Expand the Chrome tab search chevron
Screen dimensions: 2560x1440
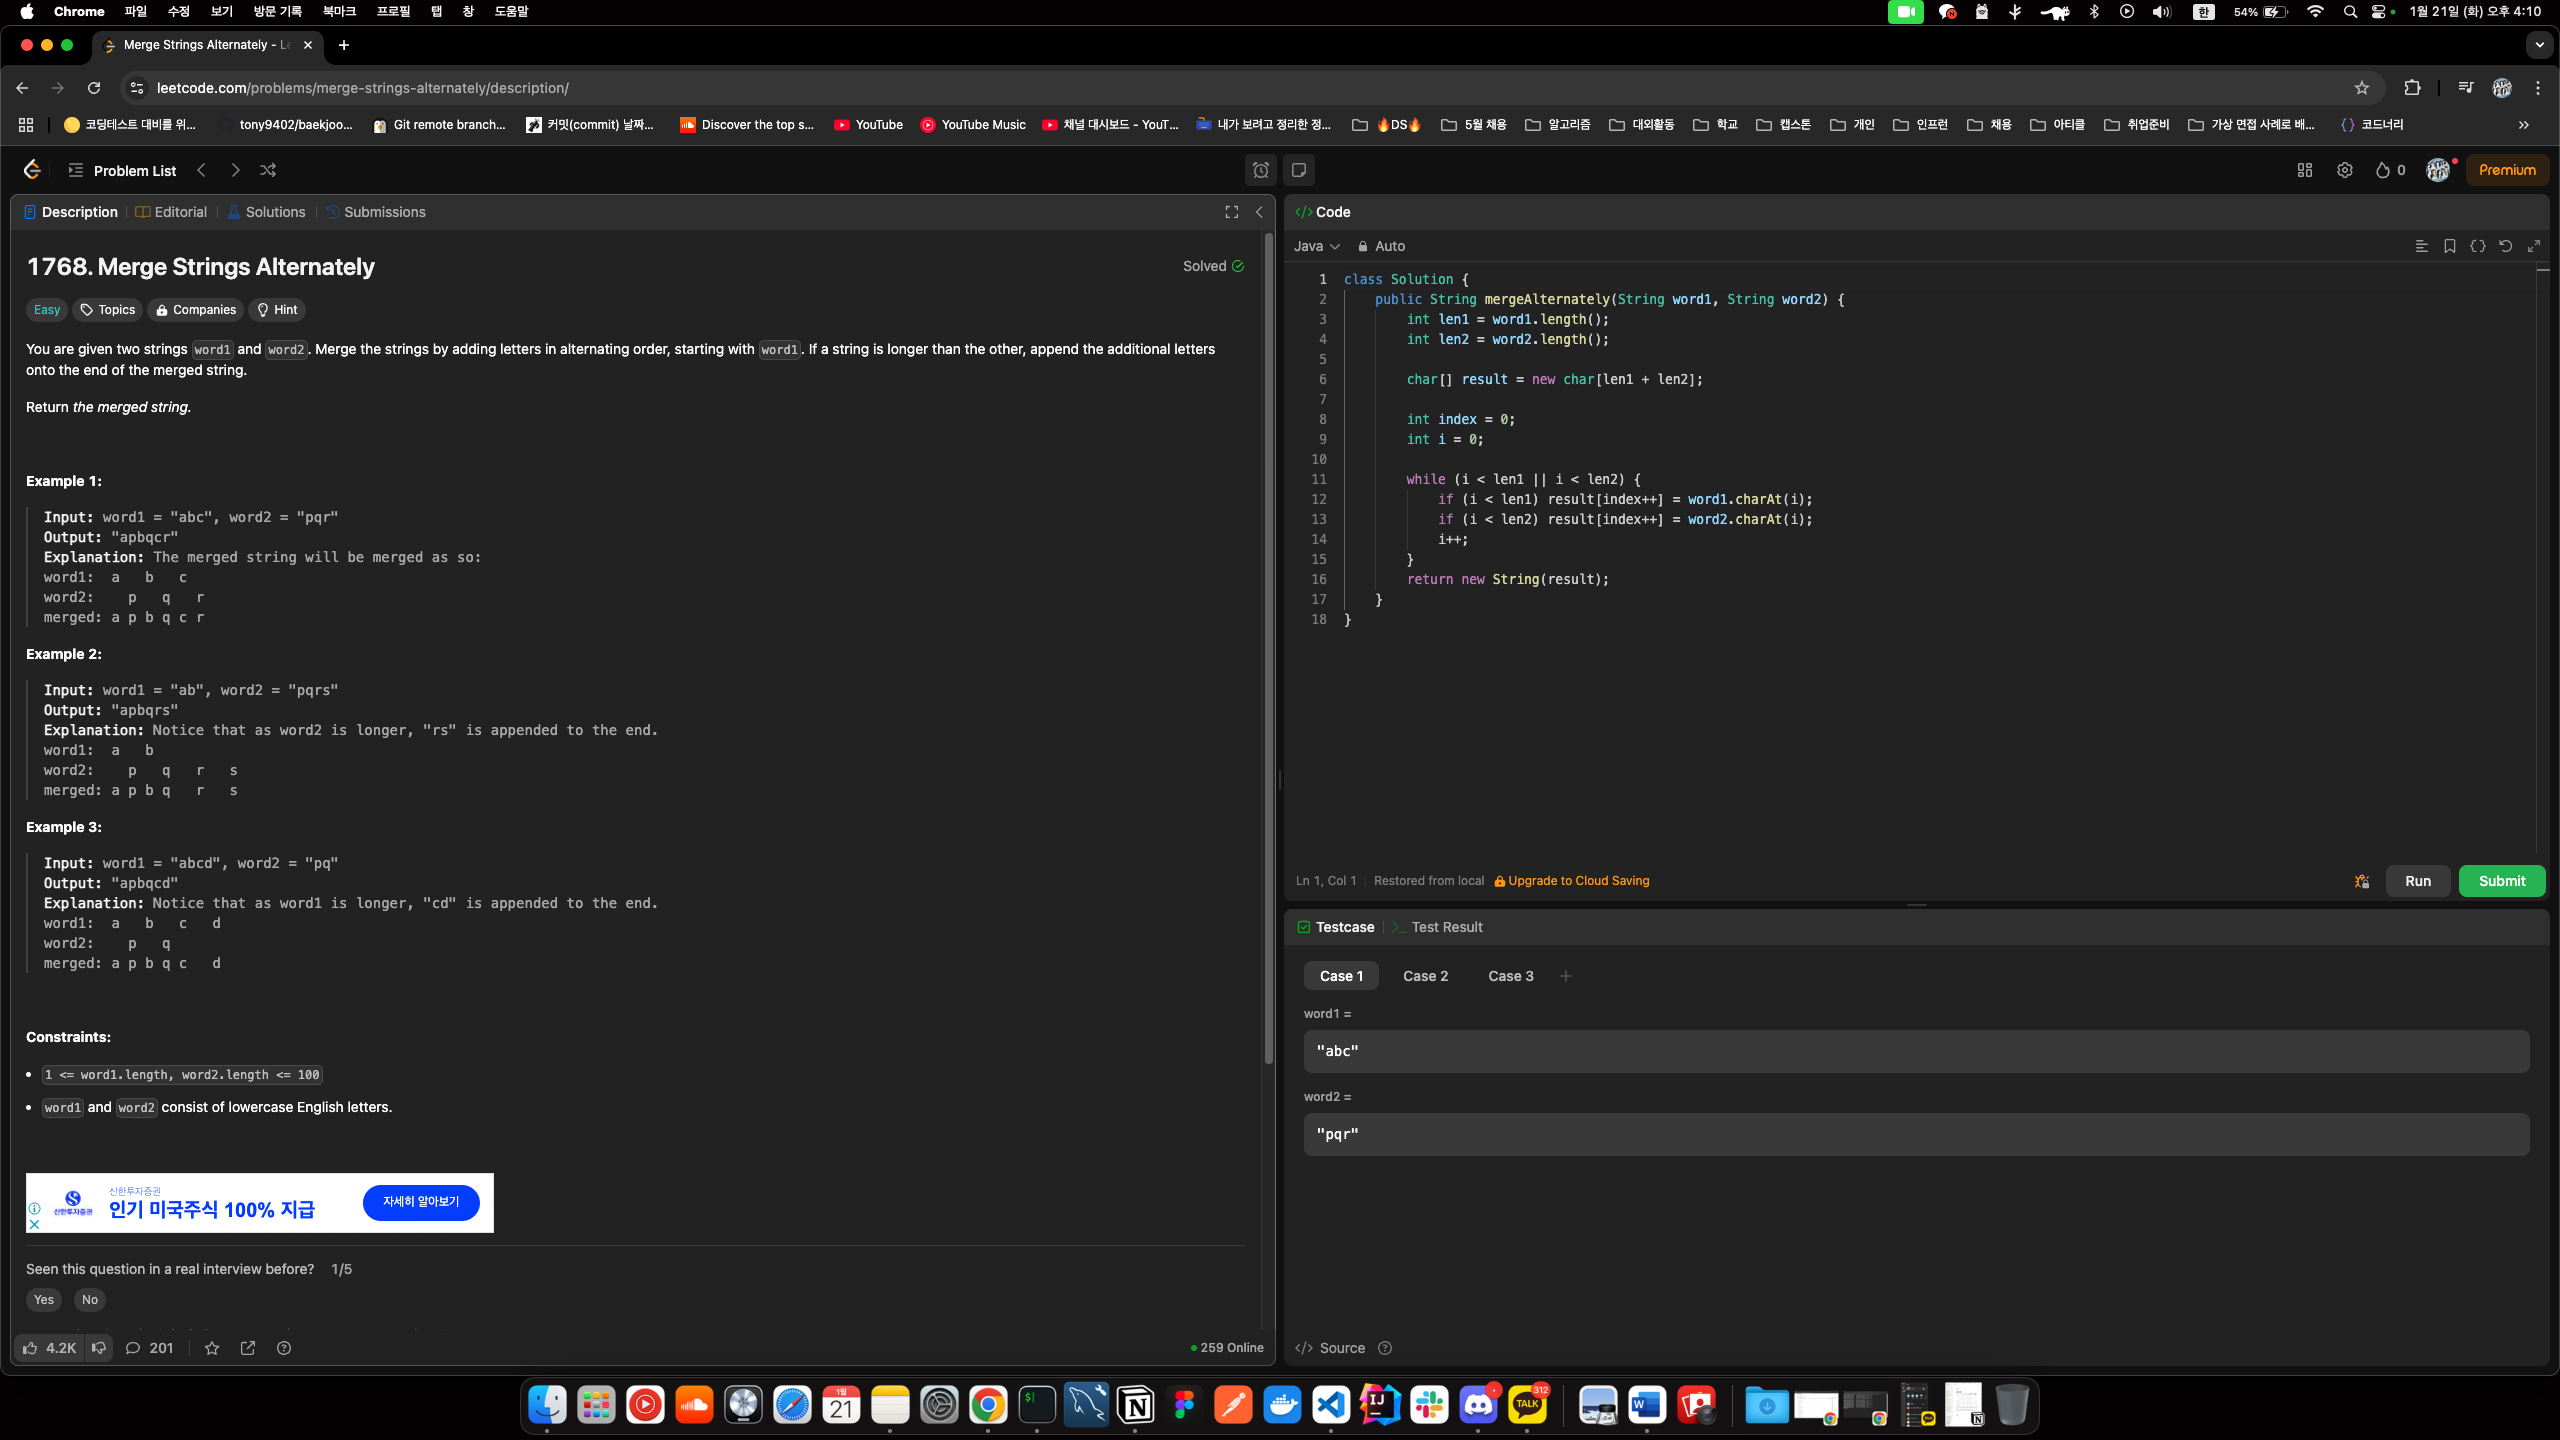(2539, 45)
